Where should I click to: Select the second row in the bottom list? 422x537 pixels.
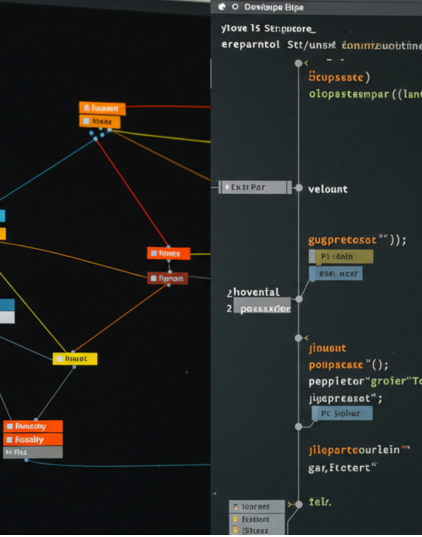click(x=257, y=519)
